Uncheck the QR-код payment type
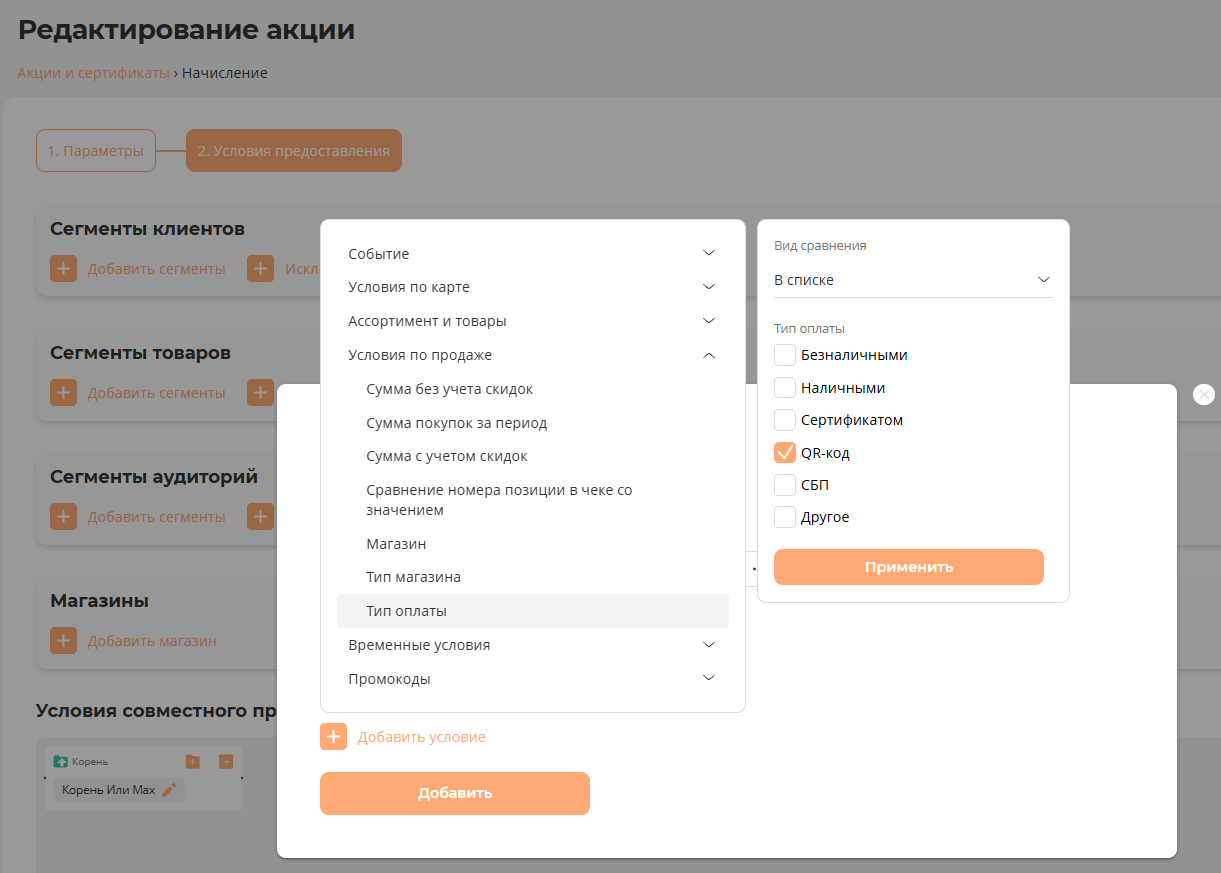Image resolution: width=1221 pixels, height=873 pixels. pos(785,453)
